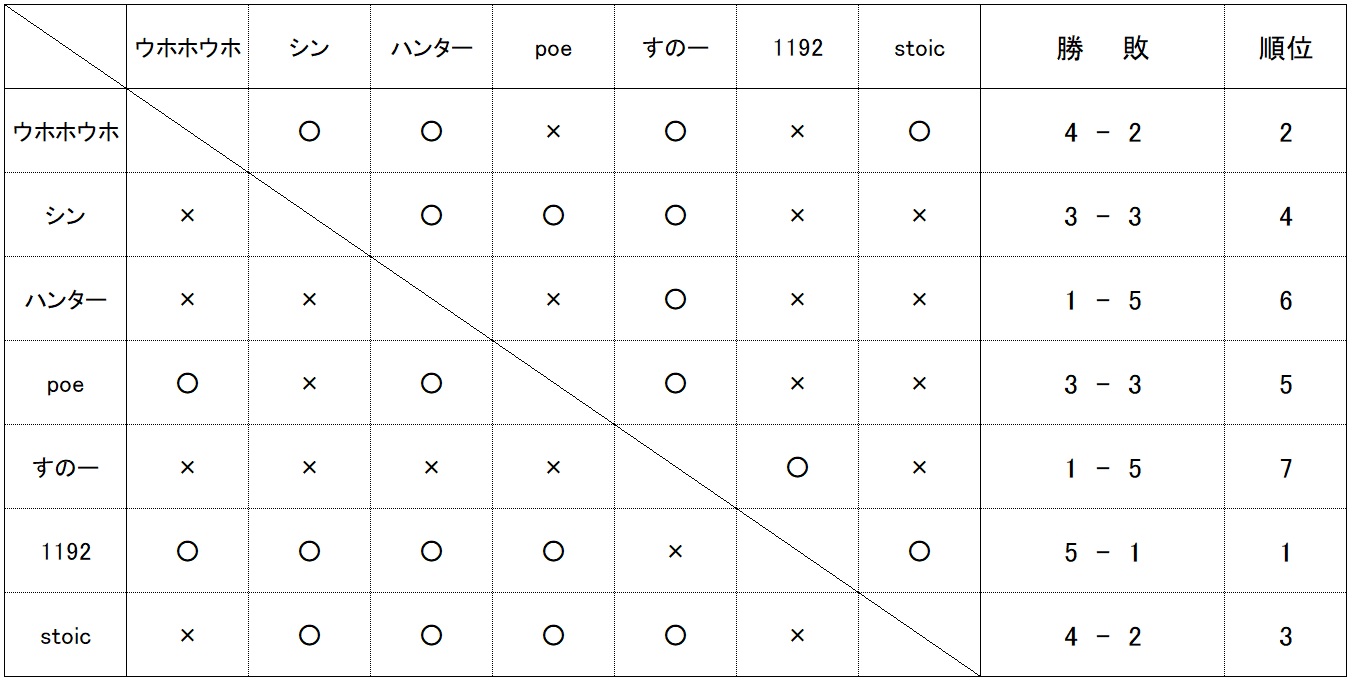The height and width of the screenshot is (681, 1352).
Task: Click the poe column header
Action: 553,49
